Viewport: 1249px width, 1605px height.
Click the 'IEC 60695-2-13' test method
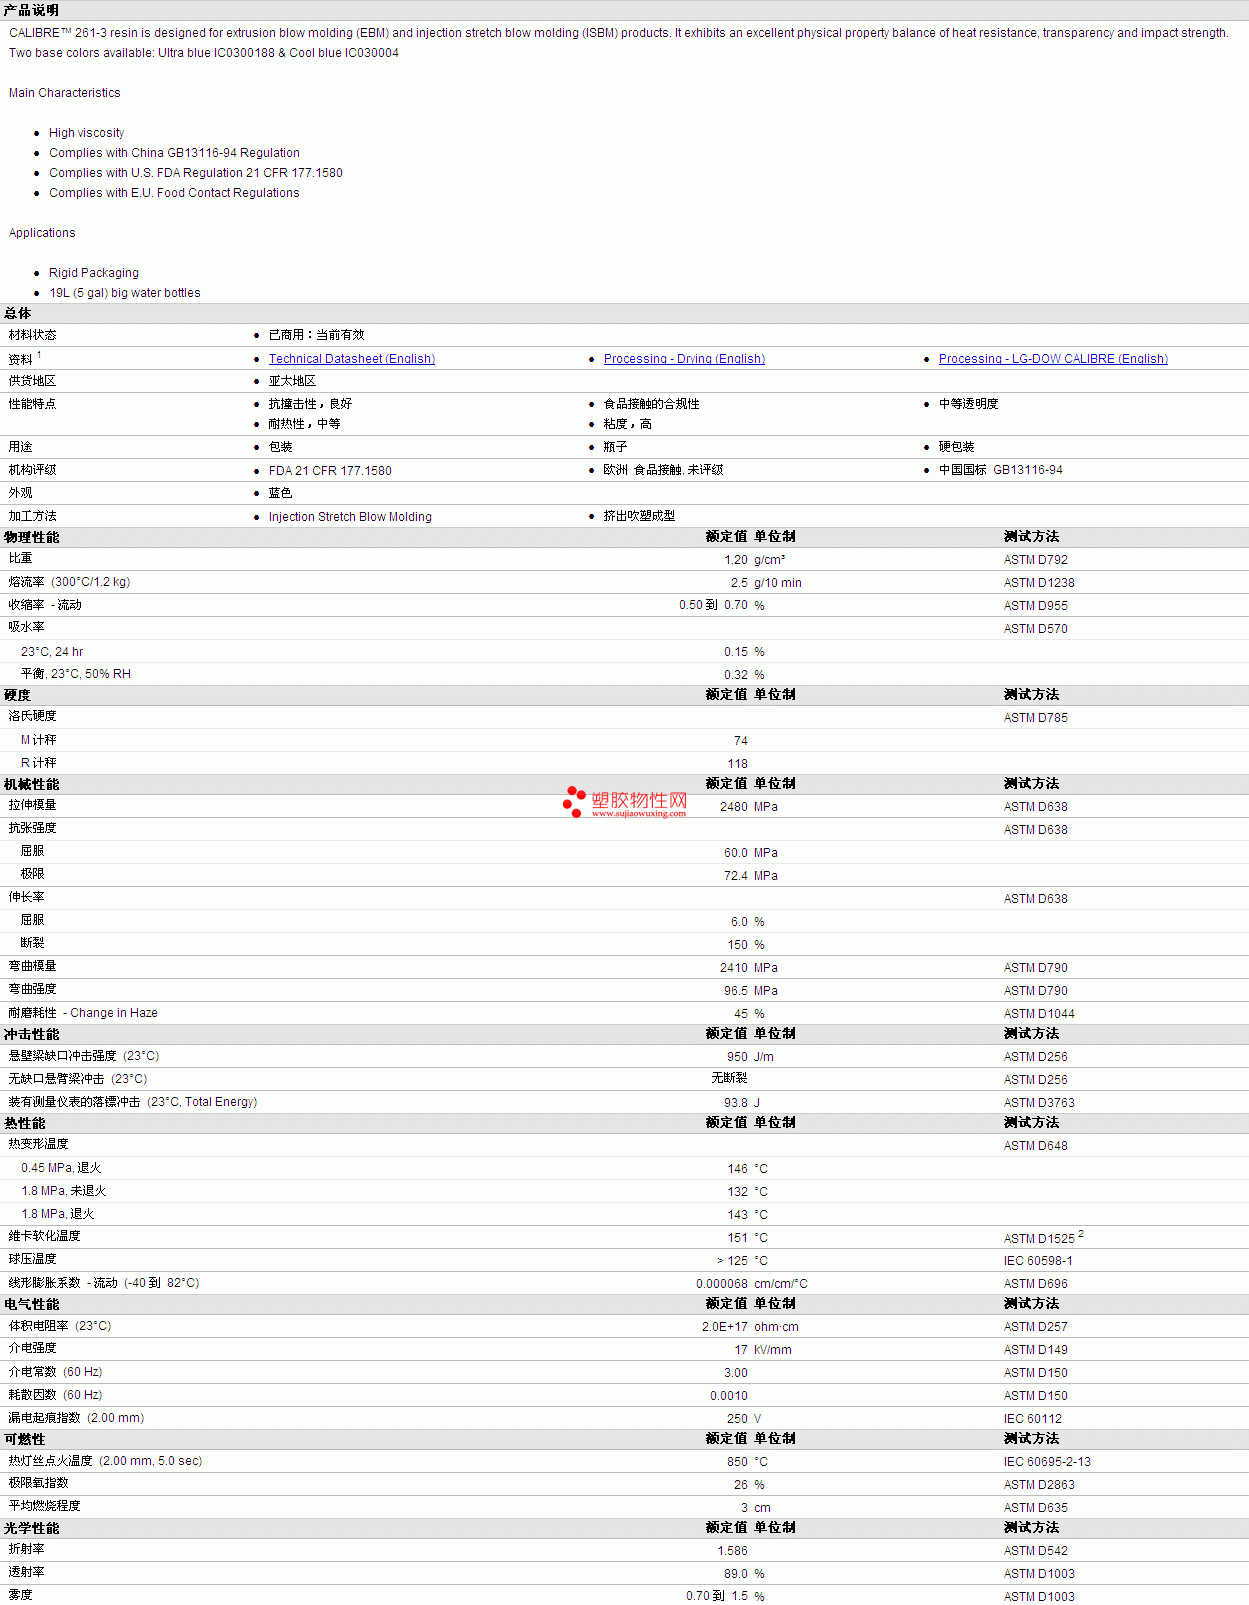pos(1047,1462)
